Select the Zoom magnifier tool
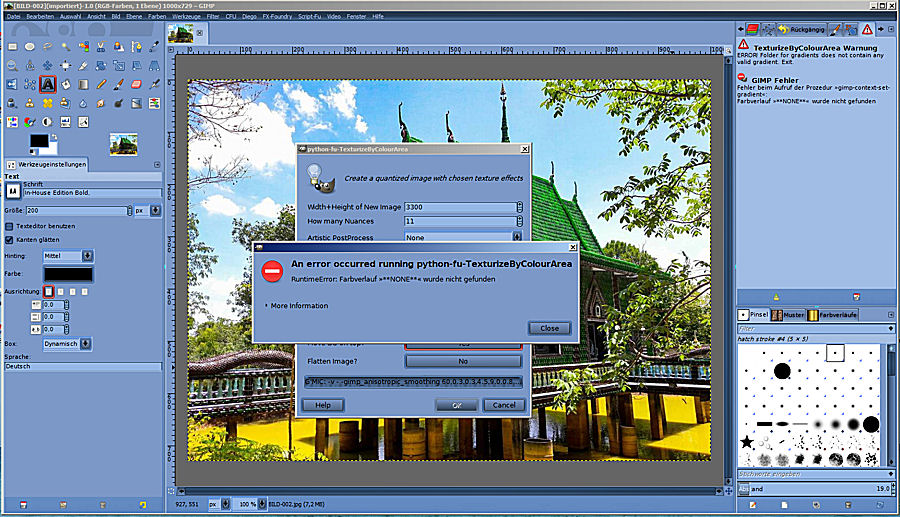This screenshot has width=900, height=517. [12, 65]
